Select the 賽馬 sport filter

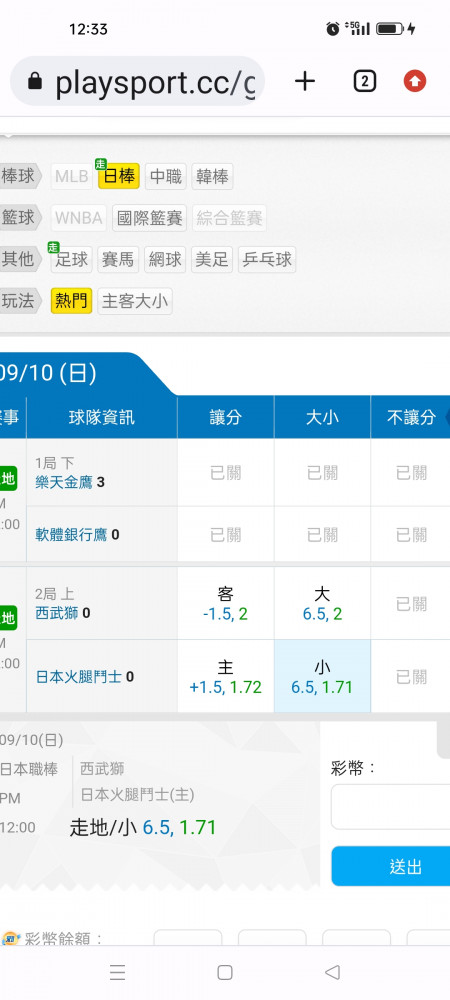click(118, 260)
